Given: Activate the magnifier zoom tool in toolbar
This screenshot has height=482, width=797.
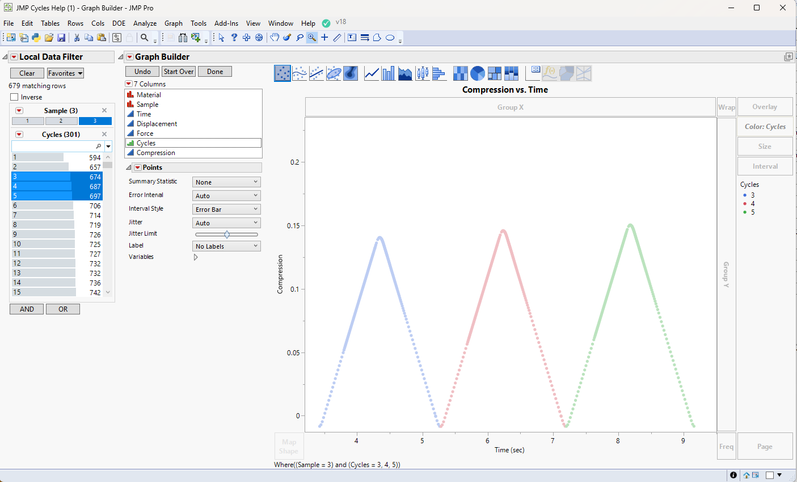Looking at the screenshot, I should pos(312,37).
